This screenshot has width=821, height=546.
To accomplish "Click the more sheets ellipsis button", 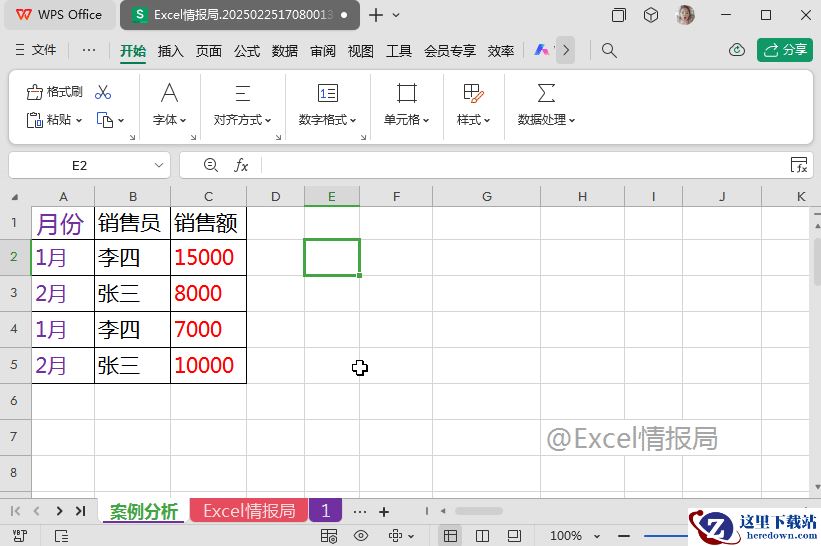I will click(x=360, y=511).
